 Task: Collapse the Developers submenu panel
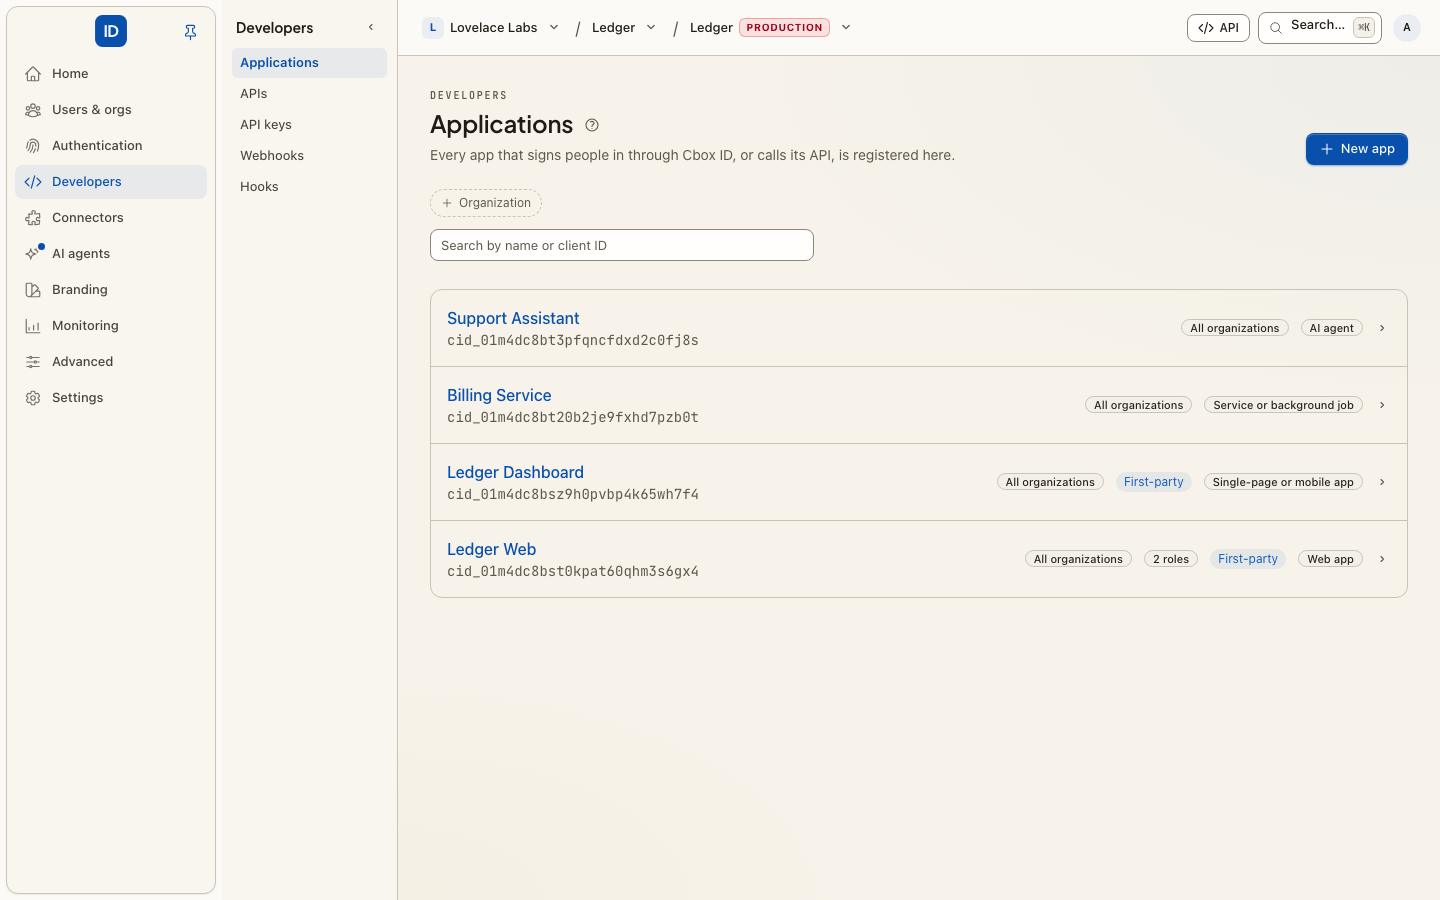371,28
